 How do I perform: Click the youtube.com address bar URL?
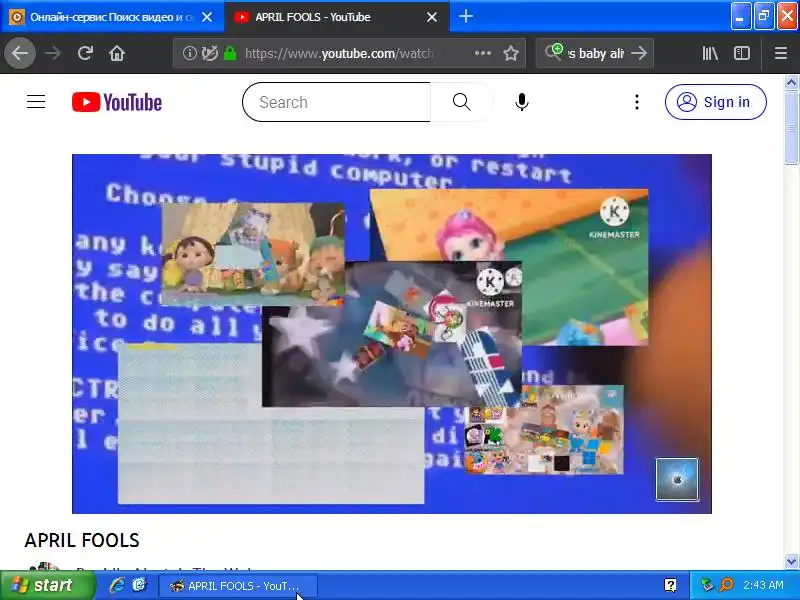pyautogui.click(x=339, y=53)
